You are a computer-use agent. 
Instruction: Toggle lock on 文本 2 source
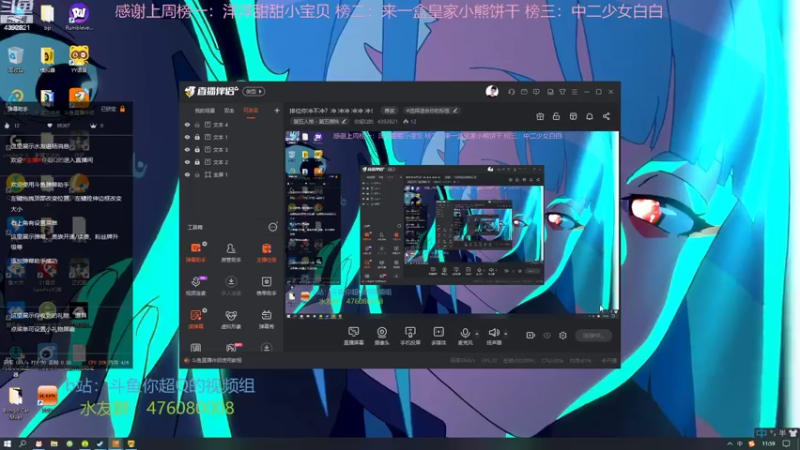197,162
